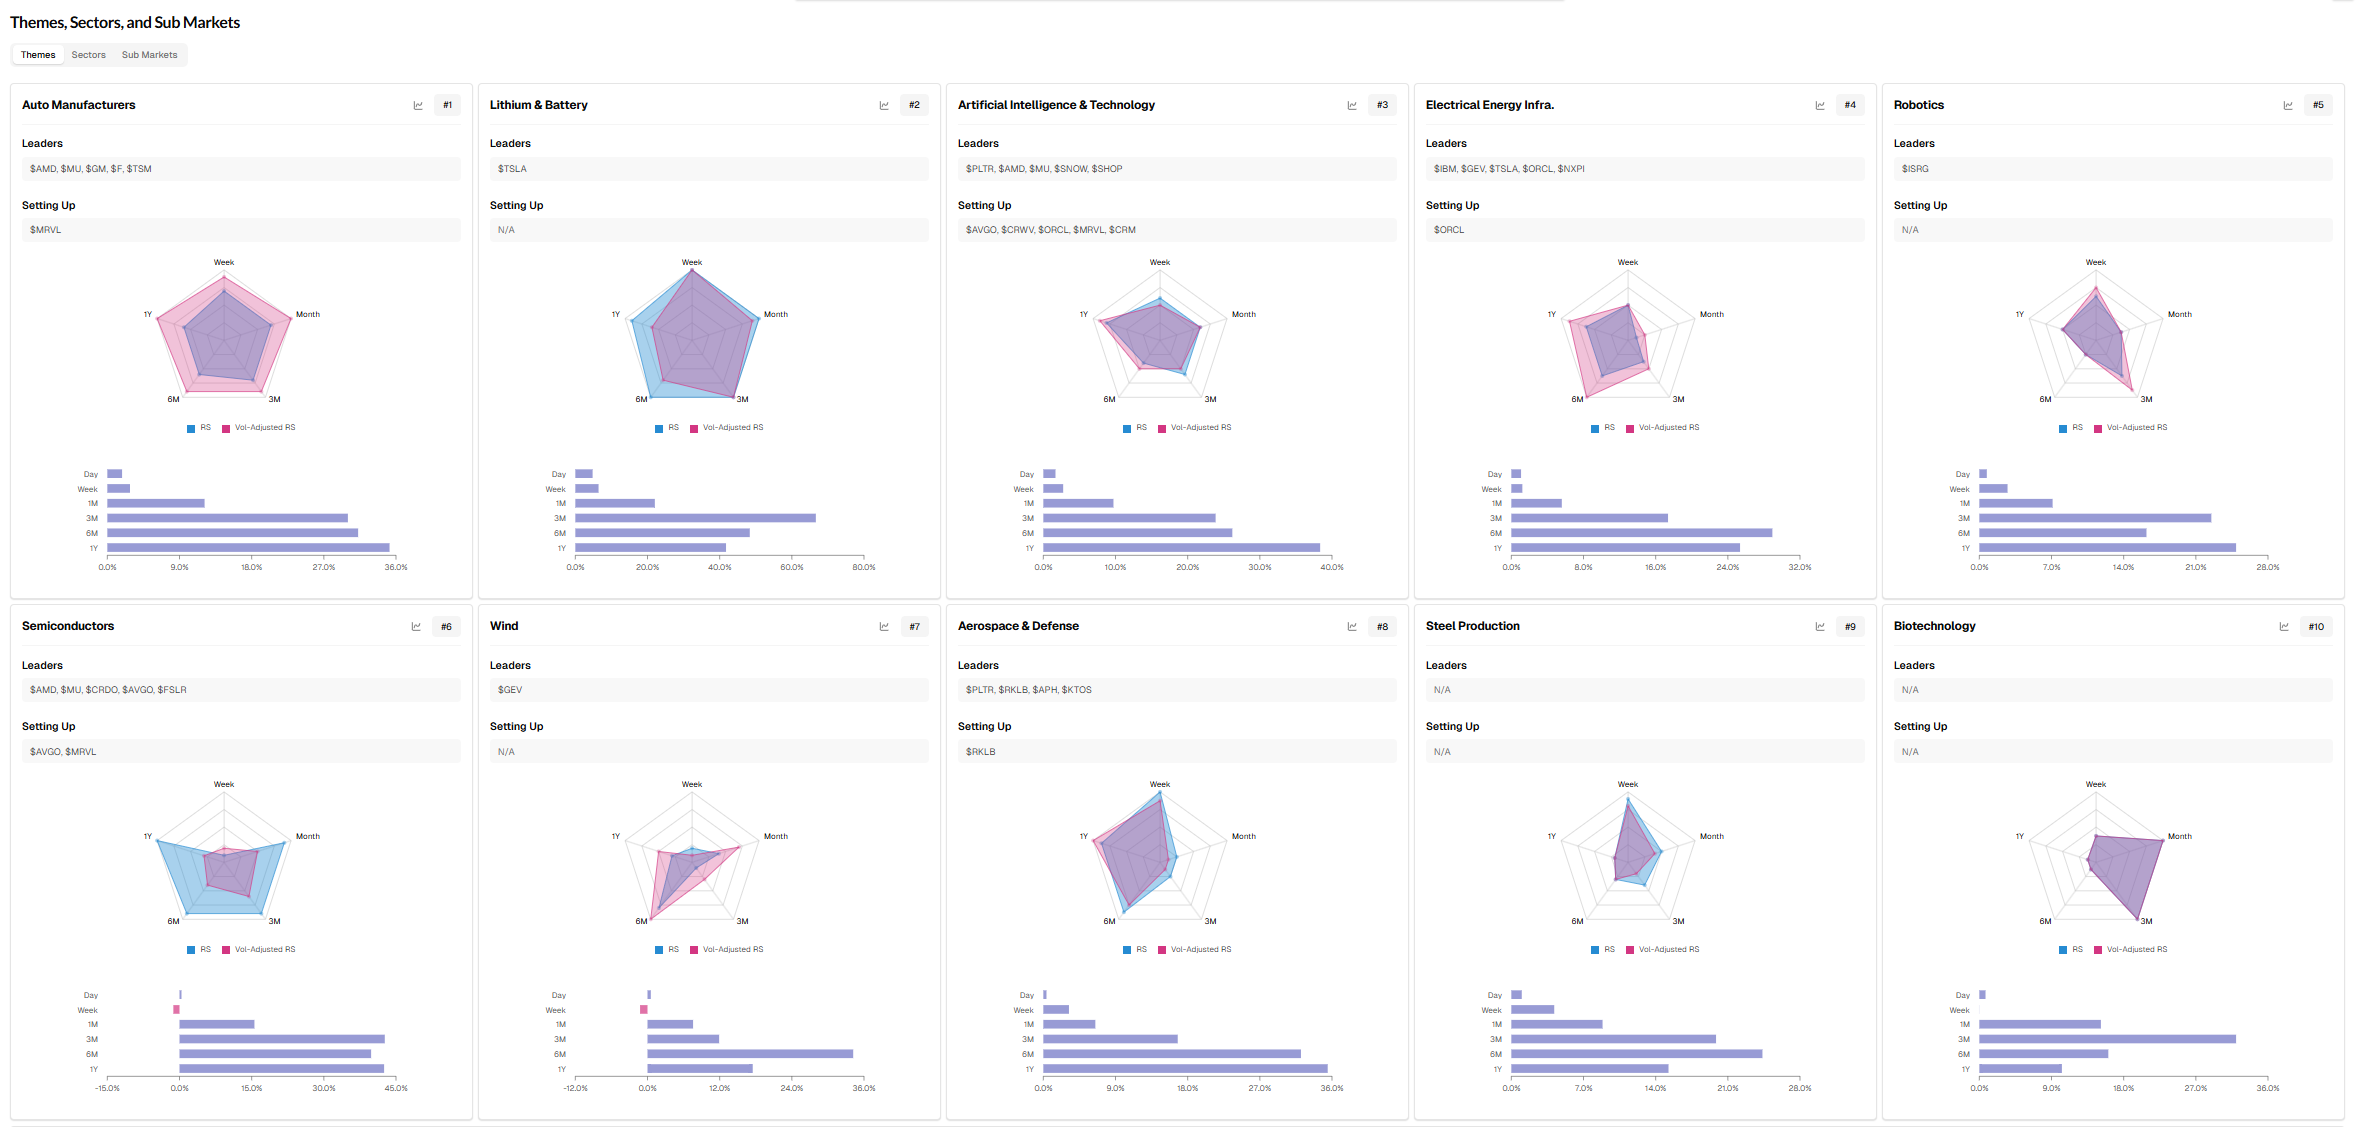Click the 1Y bar in Aerospace & Defense chart
Viewport: 2357px width, 1127px height.
1184,1069
